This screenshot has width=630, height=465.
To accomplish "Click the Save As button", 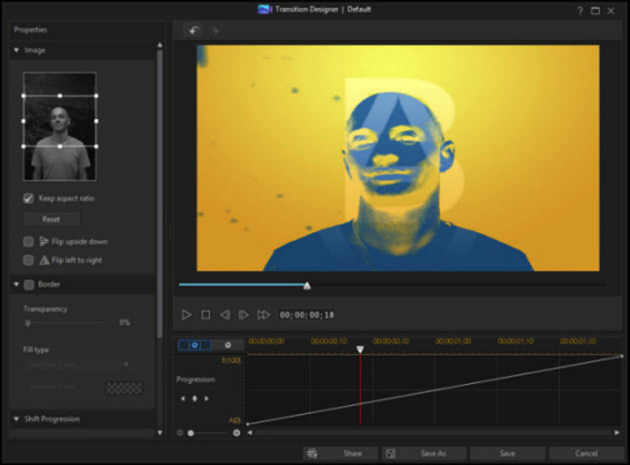I will click(424, 453).
